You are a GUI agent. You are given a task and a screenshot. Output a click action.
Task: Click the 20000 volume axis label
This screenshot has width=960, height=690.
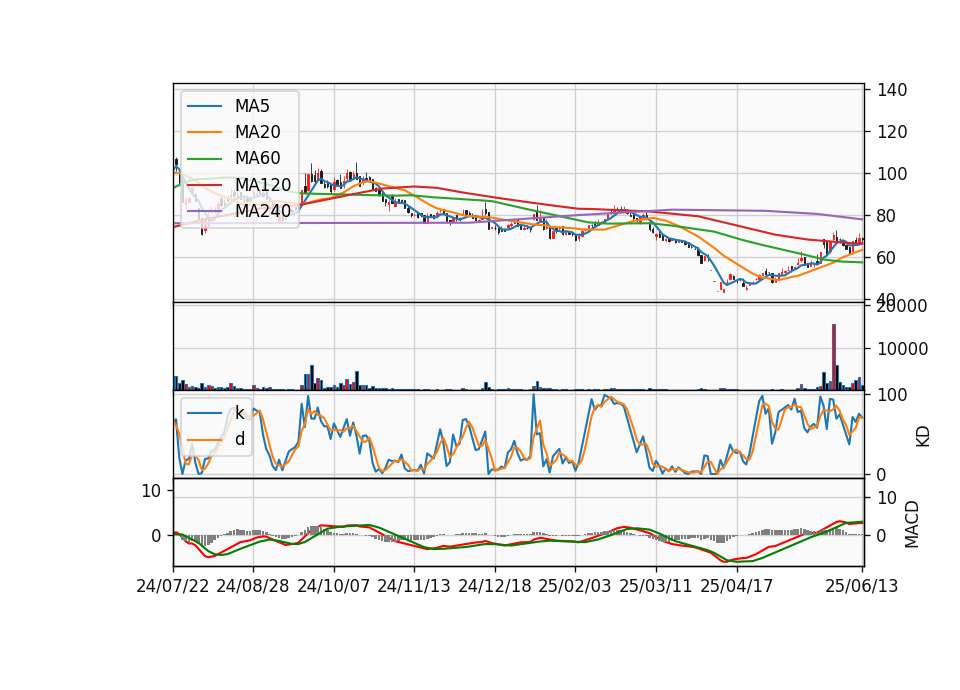[902, 306]
